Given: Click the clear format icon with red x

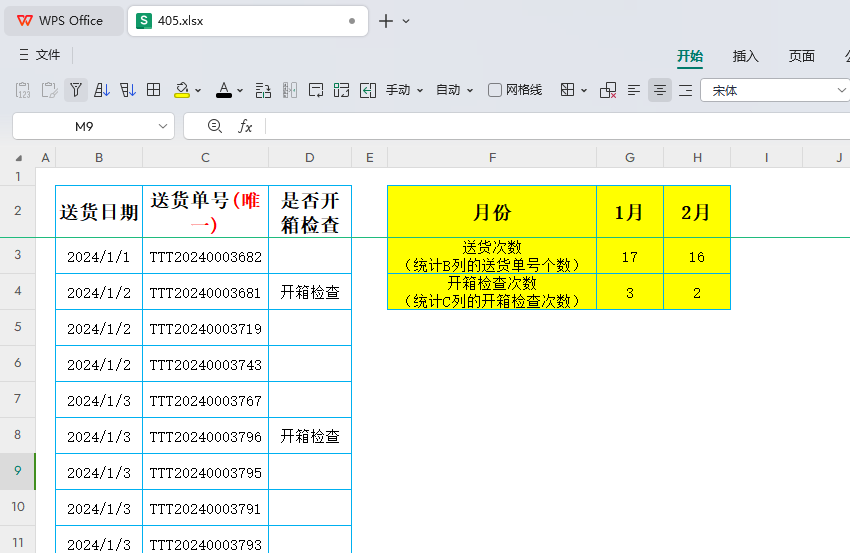Looking at the screenshot, I should coord(608,90).
